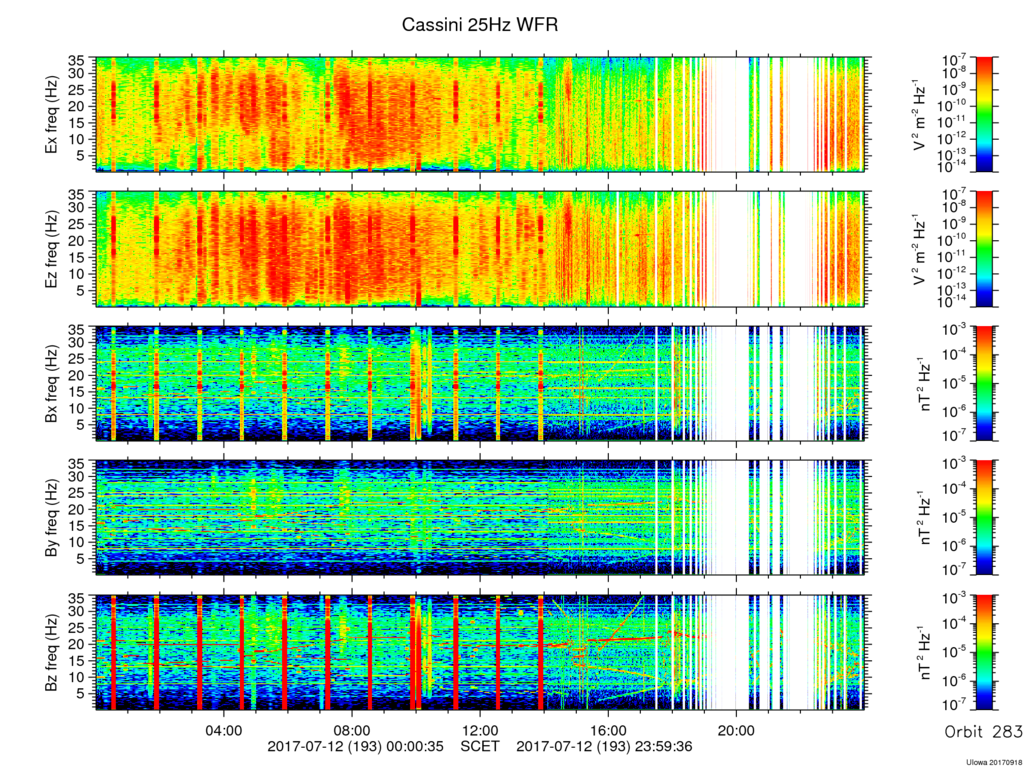Viewport: 1024px width, 767px height.
Task: Click the color bar beside the By panel
Action: [984, 517]
